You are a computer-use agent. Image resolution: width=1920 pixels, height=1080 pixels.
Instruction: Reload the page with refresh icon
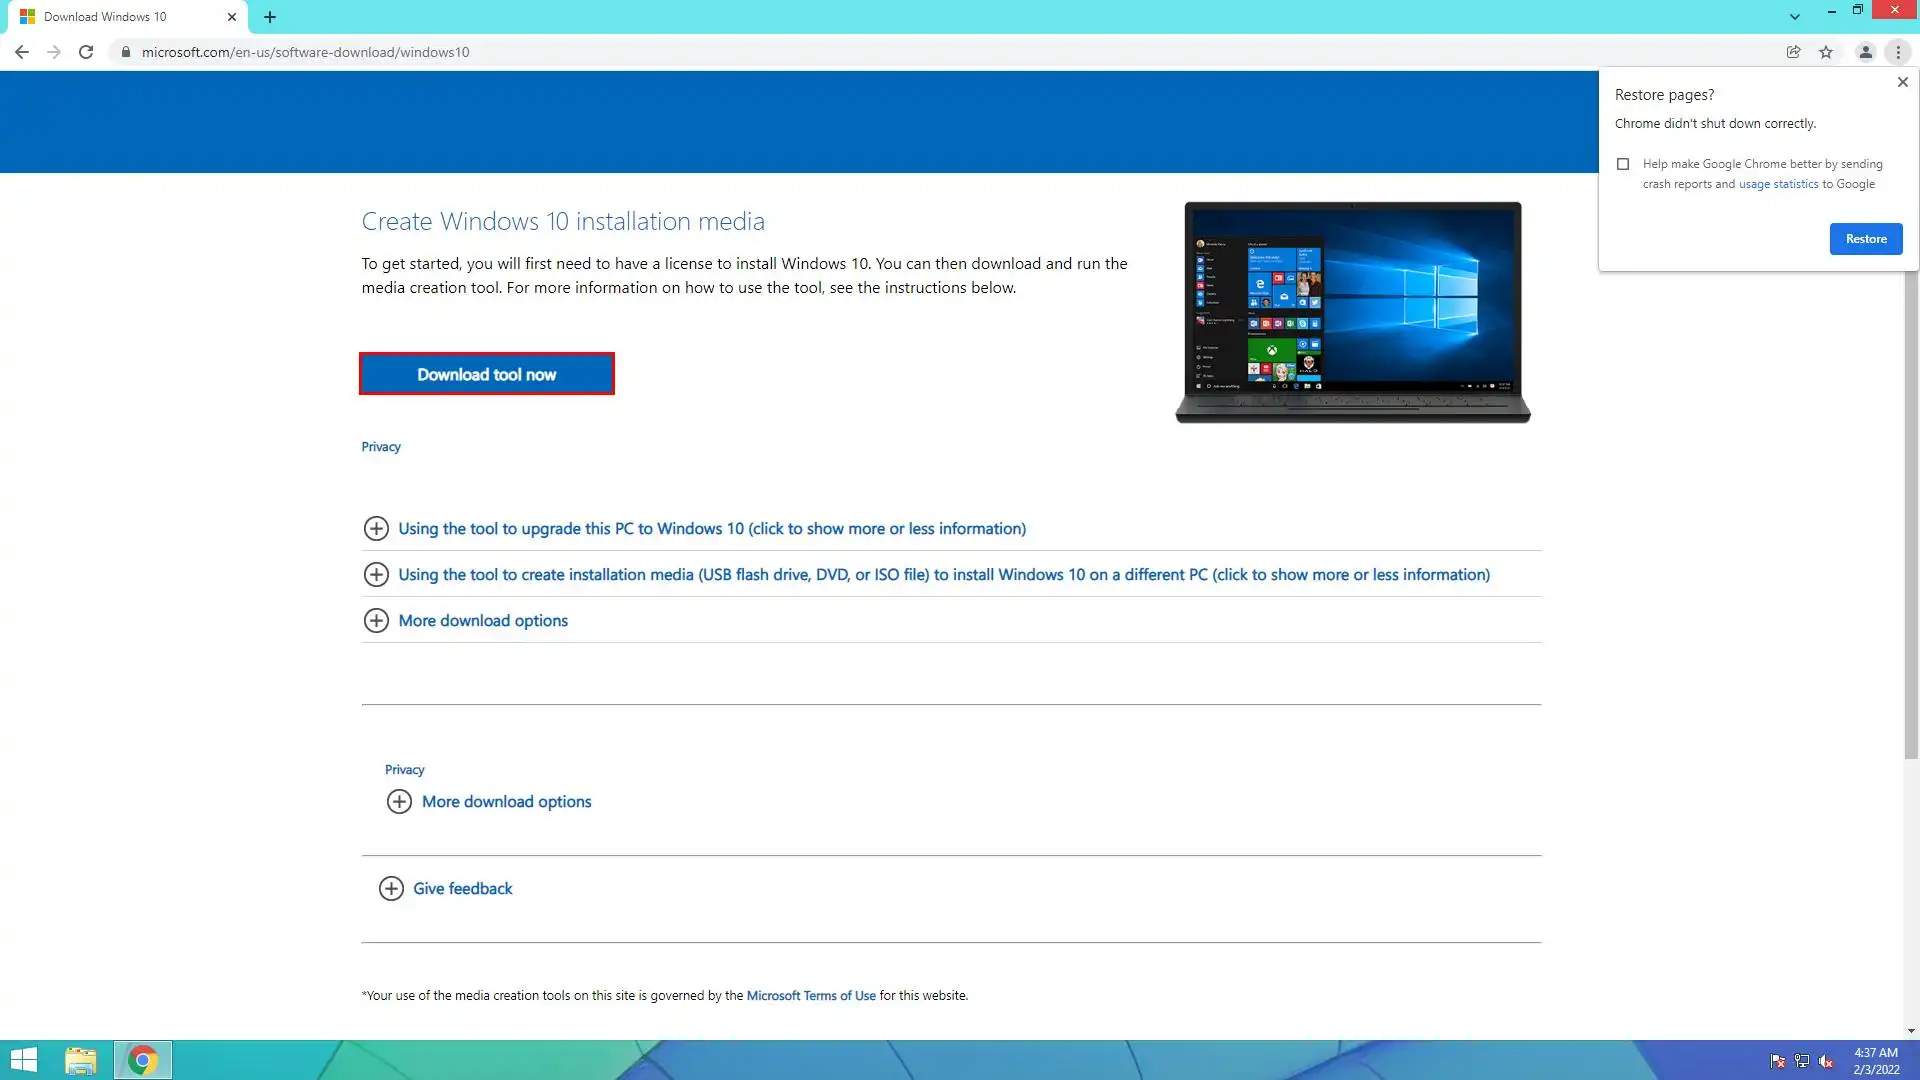(x=86, y=52)
